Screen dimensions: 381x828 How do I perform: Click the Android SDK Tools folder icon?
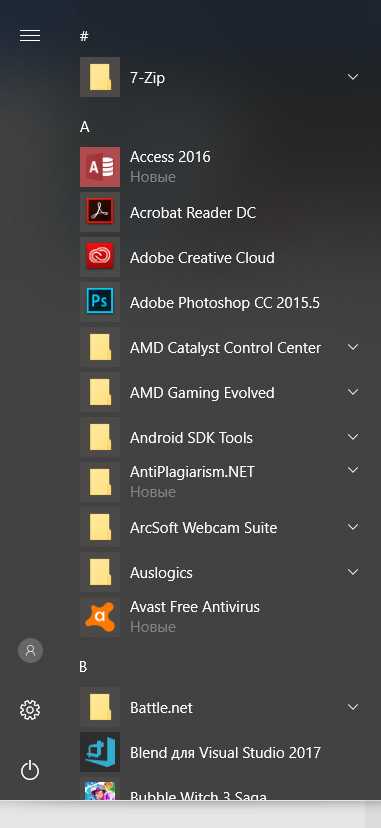point(100,437)
